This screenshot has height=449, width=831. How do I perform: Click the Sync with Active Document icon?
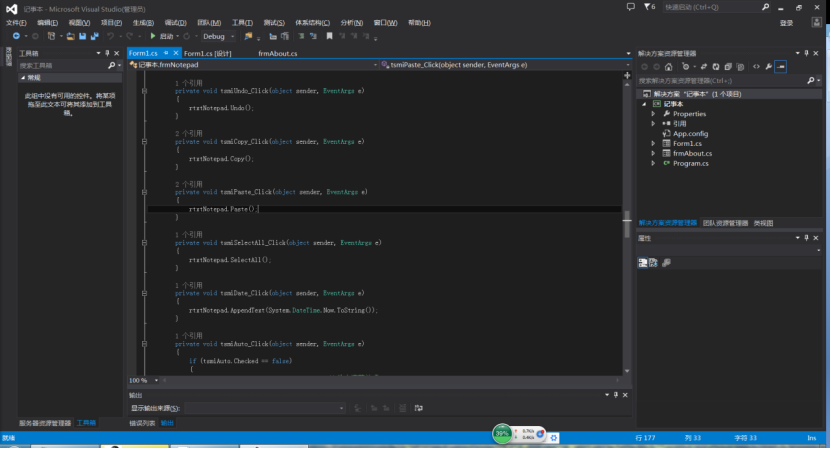coord(704,67)
